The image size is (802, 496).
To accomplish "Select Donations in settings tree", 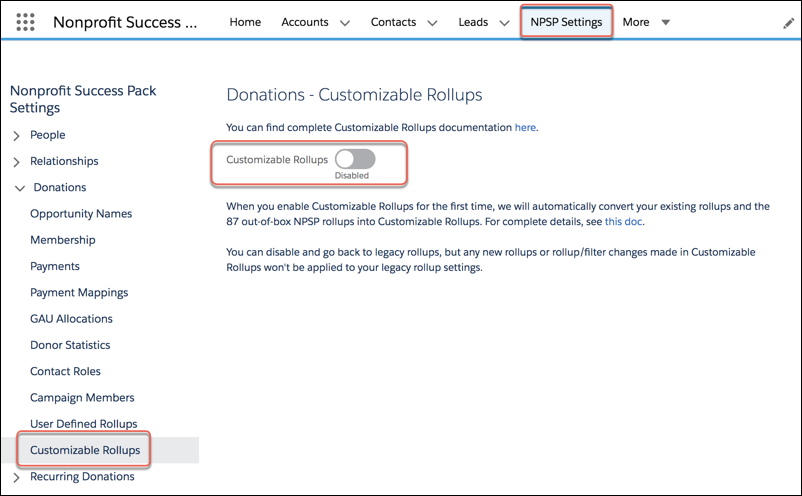I will click(60, 187).
